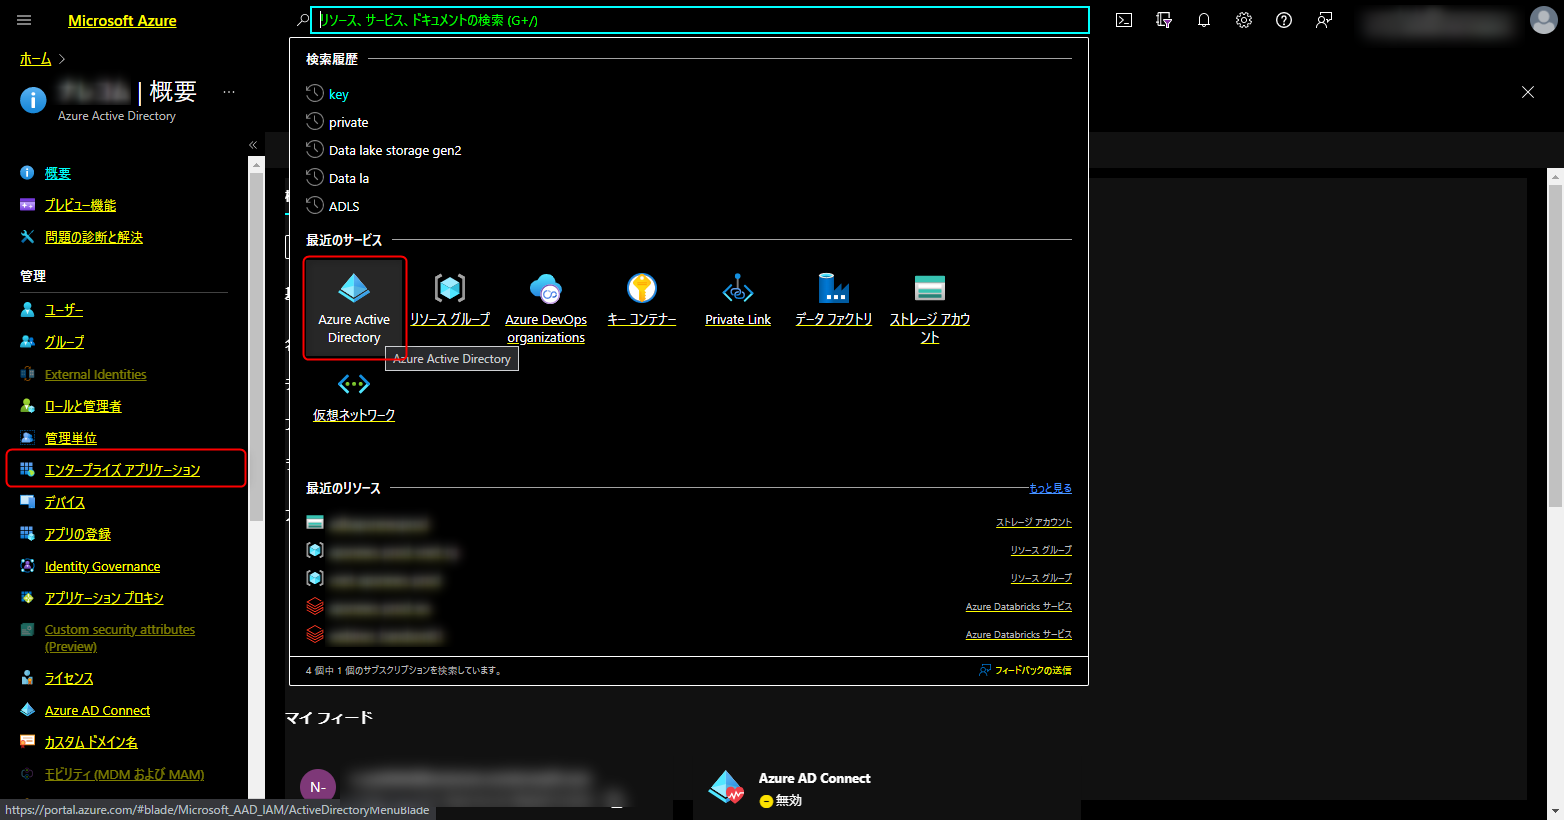Open the feedback icon in top bar
Image resolution: width=1564 pixels, height=820 pixels.
point(1324,20)
